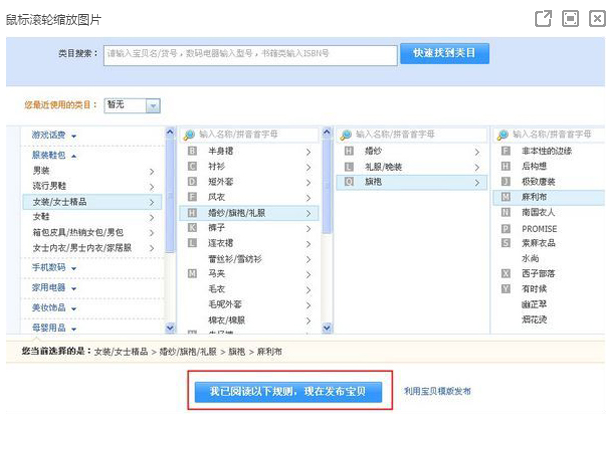Image resolution: width=616 pixels, height=453 pixels.
Task: Expand the 母婴用品 category group
Action: coord(54,328)
